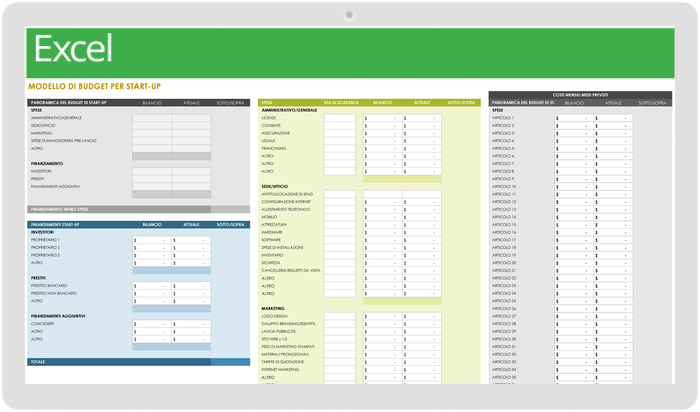Image resolution: width=700 pixels, height=412 pixels.
Task: Select the due-date cell for Affitto/Locazione di spazi
Action: coord(340,194)
